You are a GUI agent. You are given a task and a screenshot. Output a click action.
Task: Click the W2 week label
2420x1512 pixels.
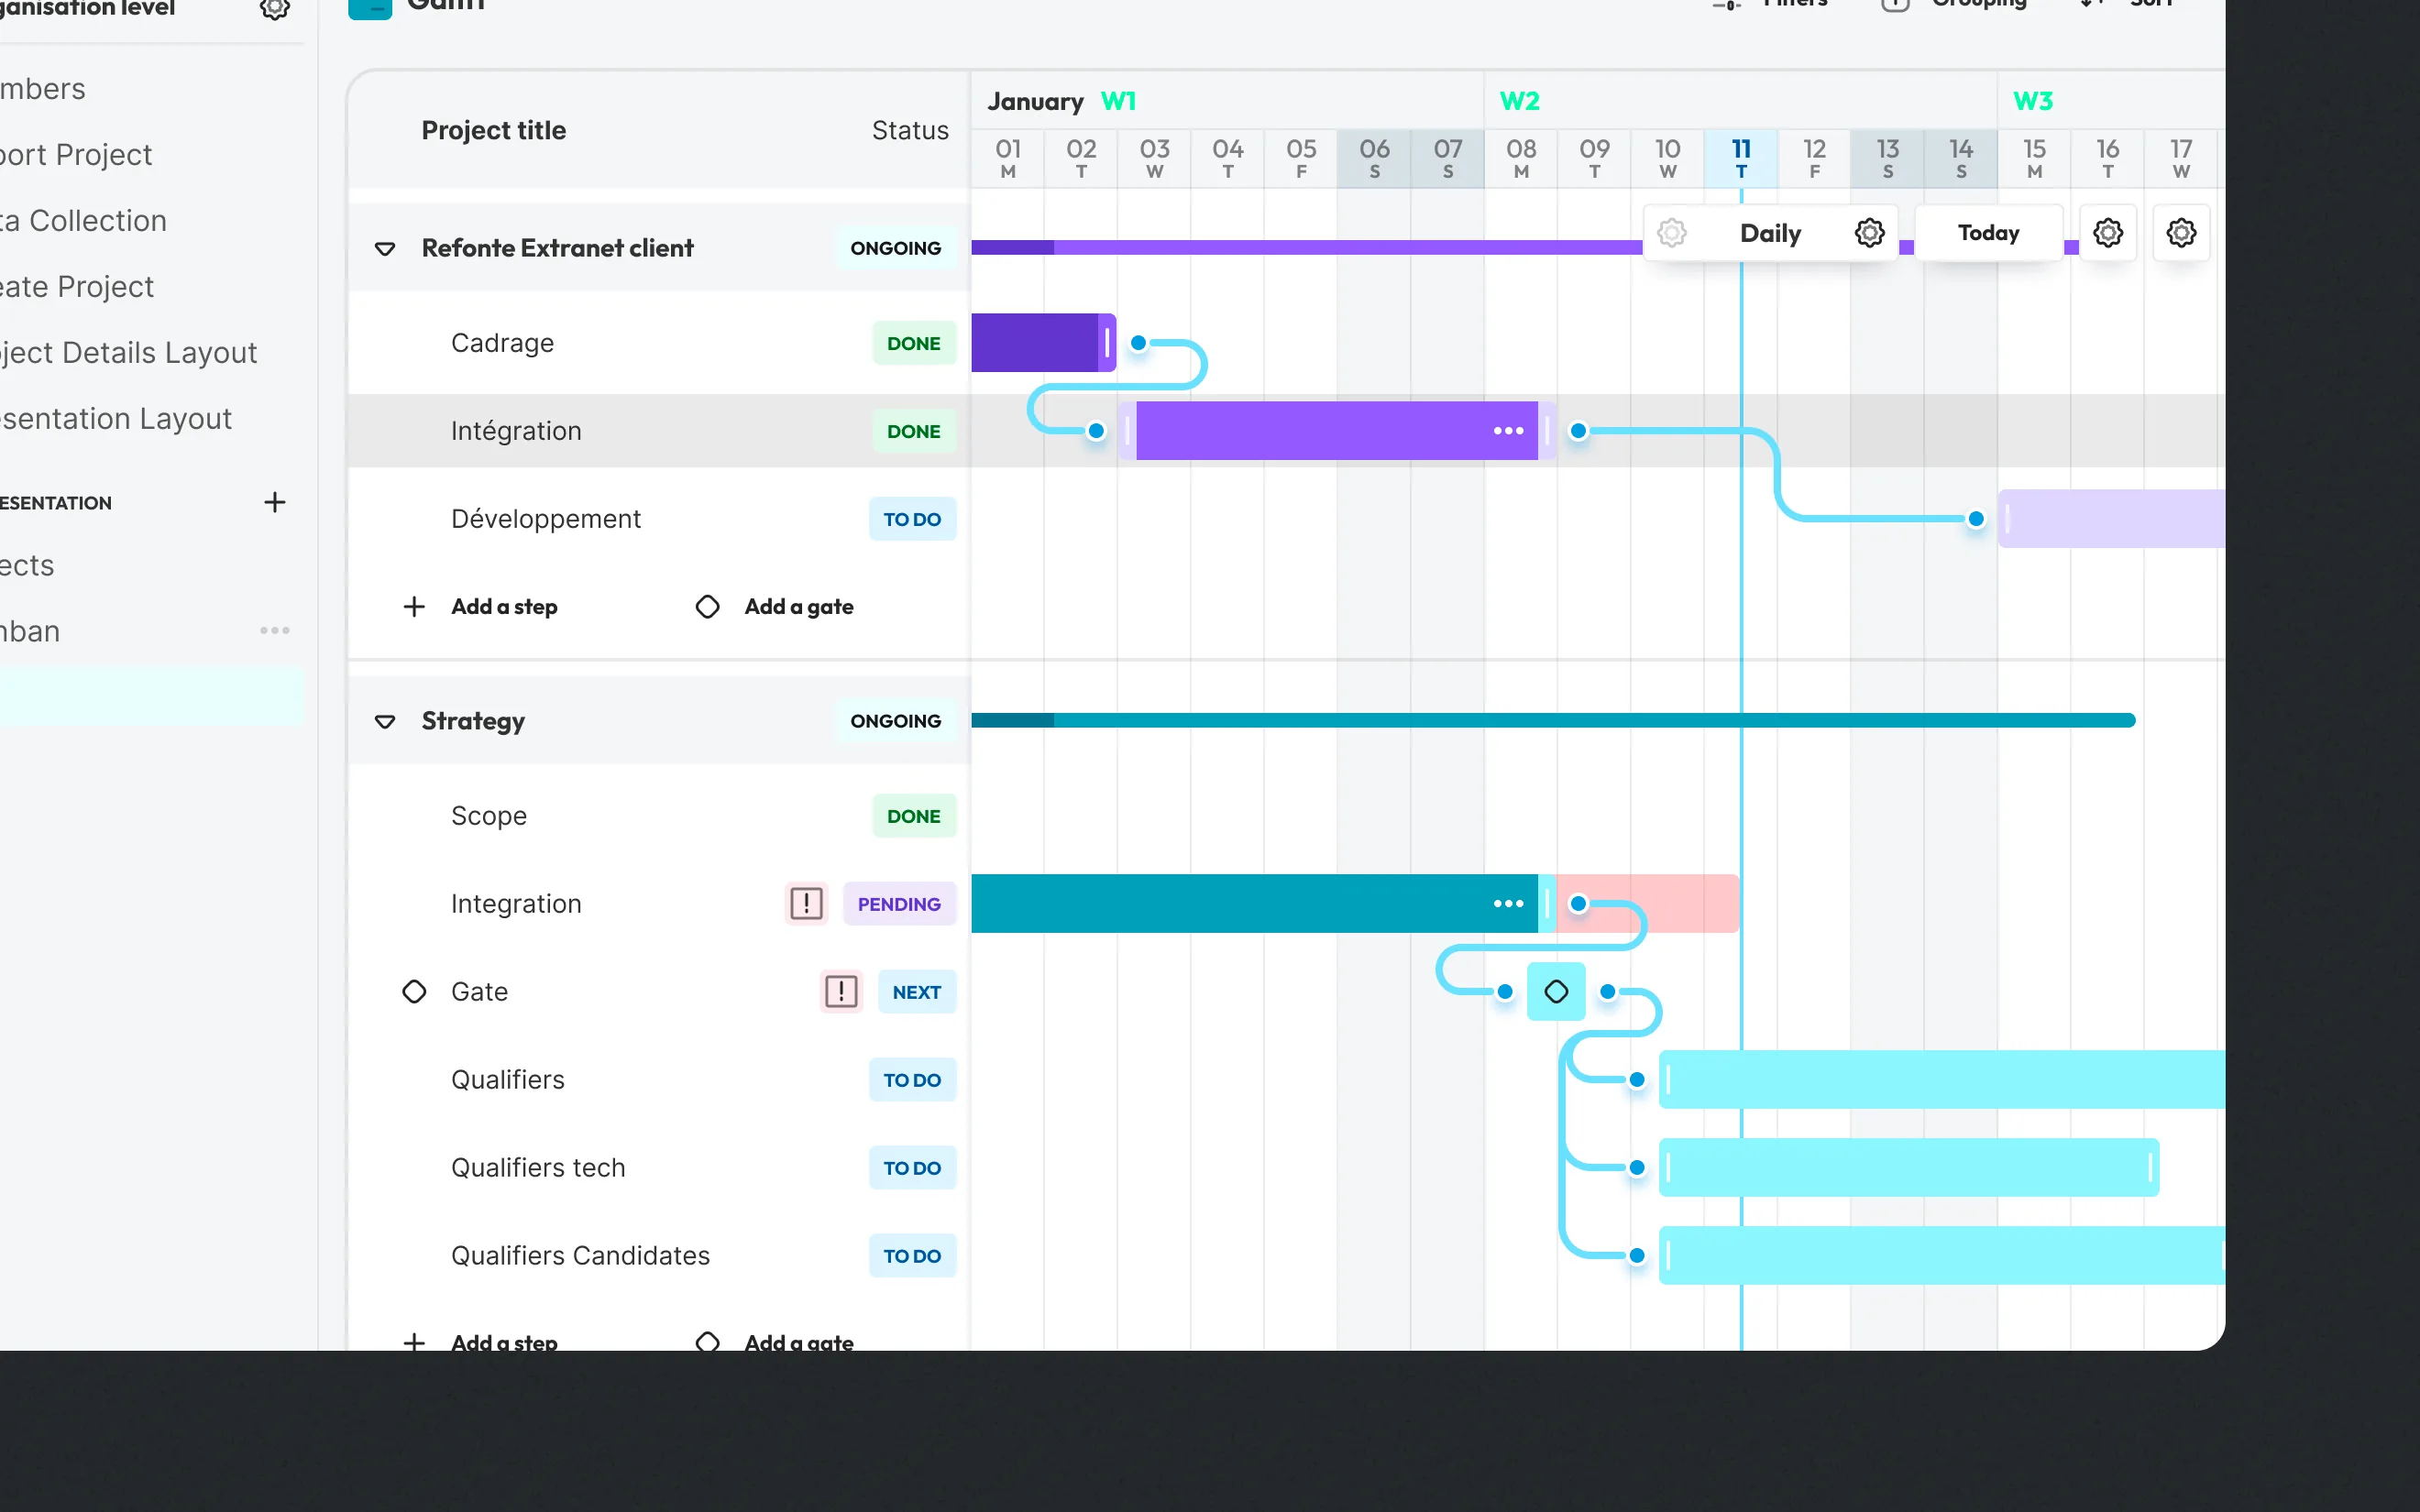click(1519, 101)
